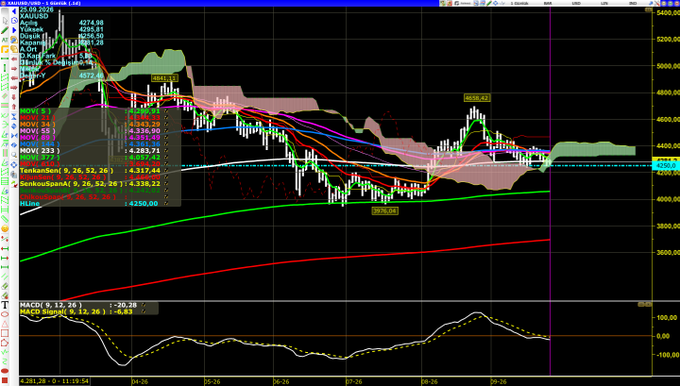Open the clock time-settings icon
Screen dimensions: 680x386
click(14, 20)
